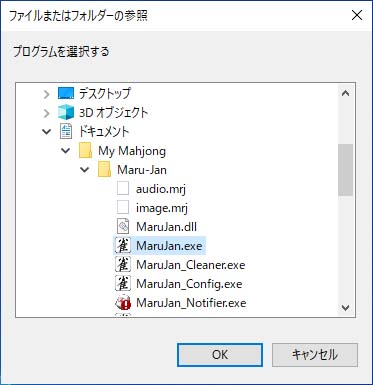
Task: Collapse the Maru-Jan folder node
Action: (85, 170)
